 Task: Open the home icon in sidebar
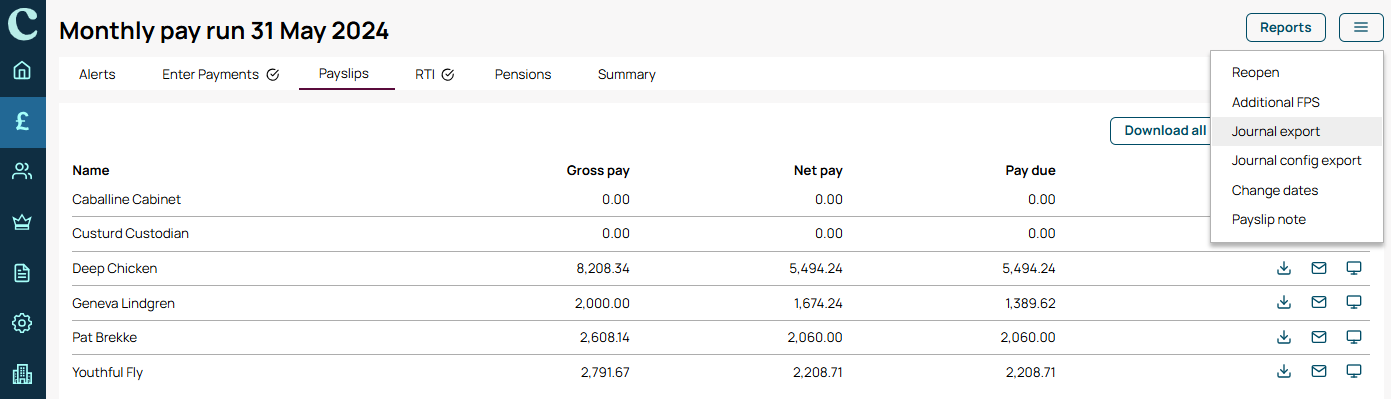tap(22, 71)
